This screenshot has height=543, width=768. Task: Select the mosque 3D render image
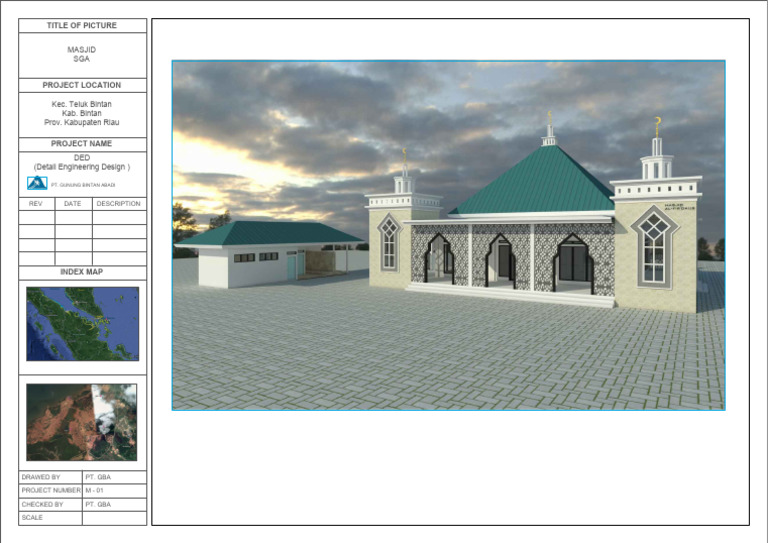pyautogui.click(x=448, y=235)
